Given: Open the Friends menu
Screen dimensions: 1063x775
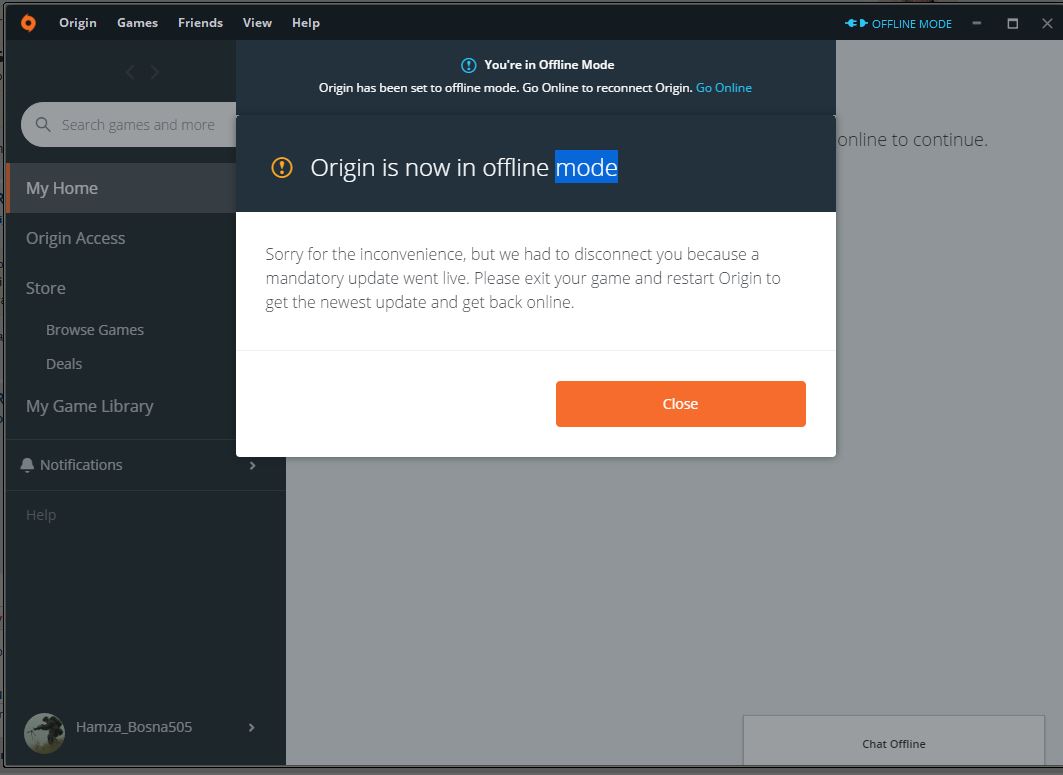Looking at the screenshot, I should pos(201,23).
